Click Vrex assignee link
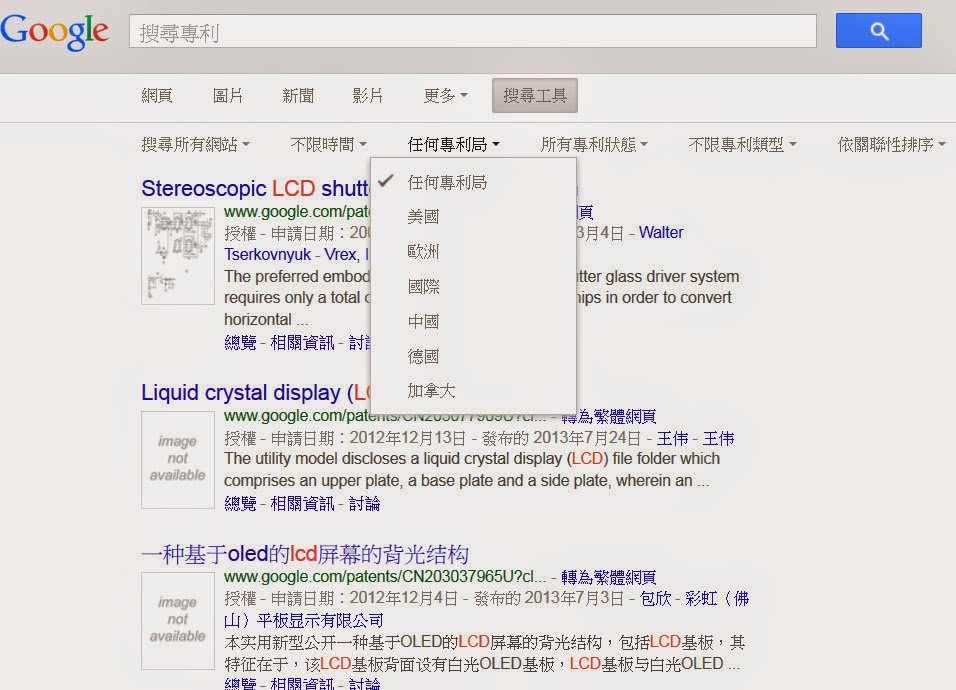The width and height of the screenshot is (956, 690). click(x=346, y=254)
